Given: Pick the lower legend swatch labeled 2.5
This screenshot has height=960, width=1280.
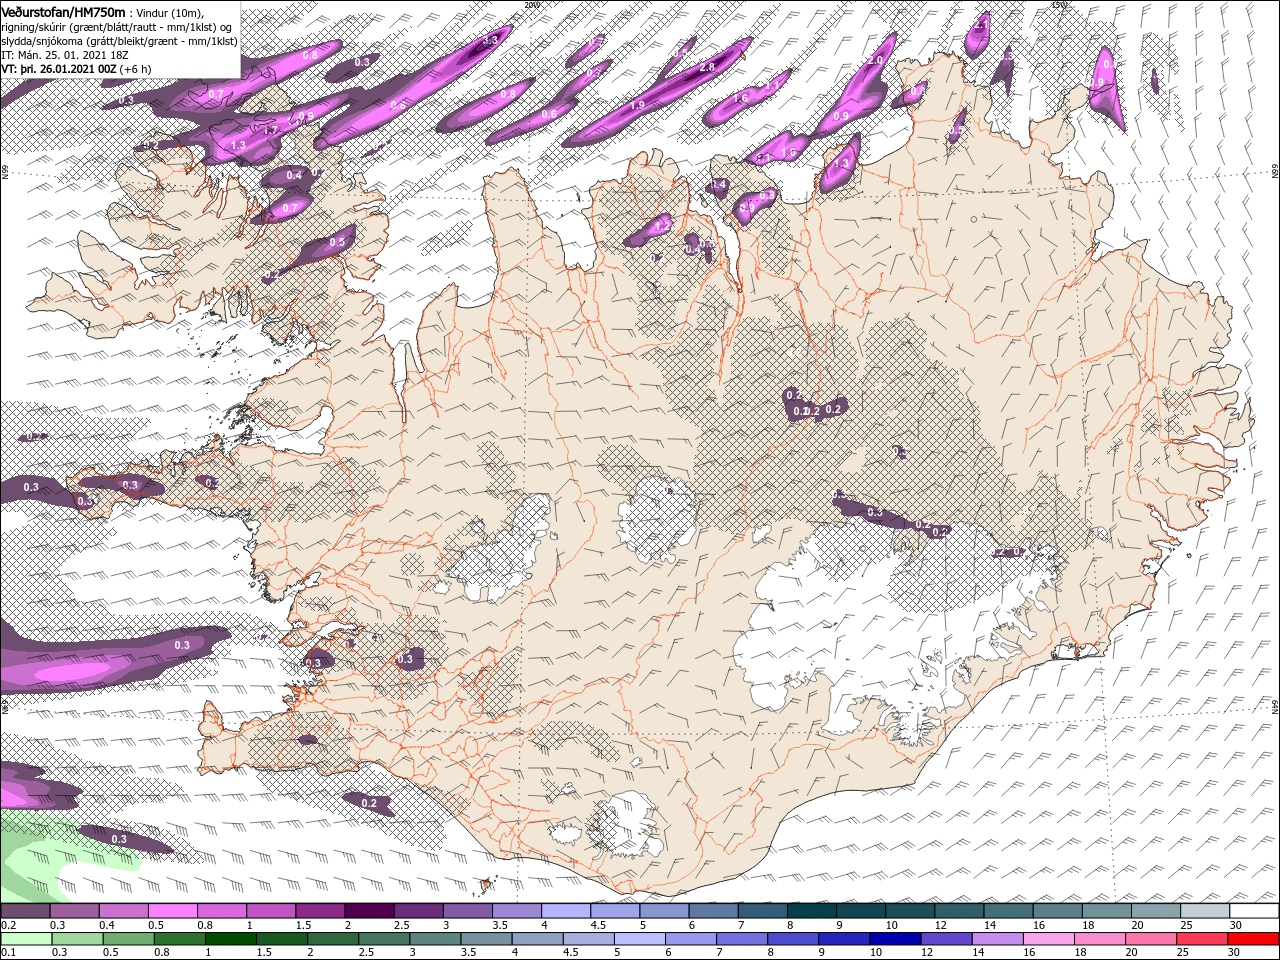Looking at the screenshot, I should point(383,939).
